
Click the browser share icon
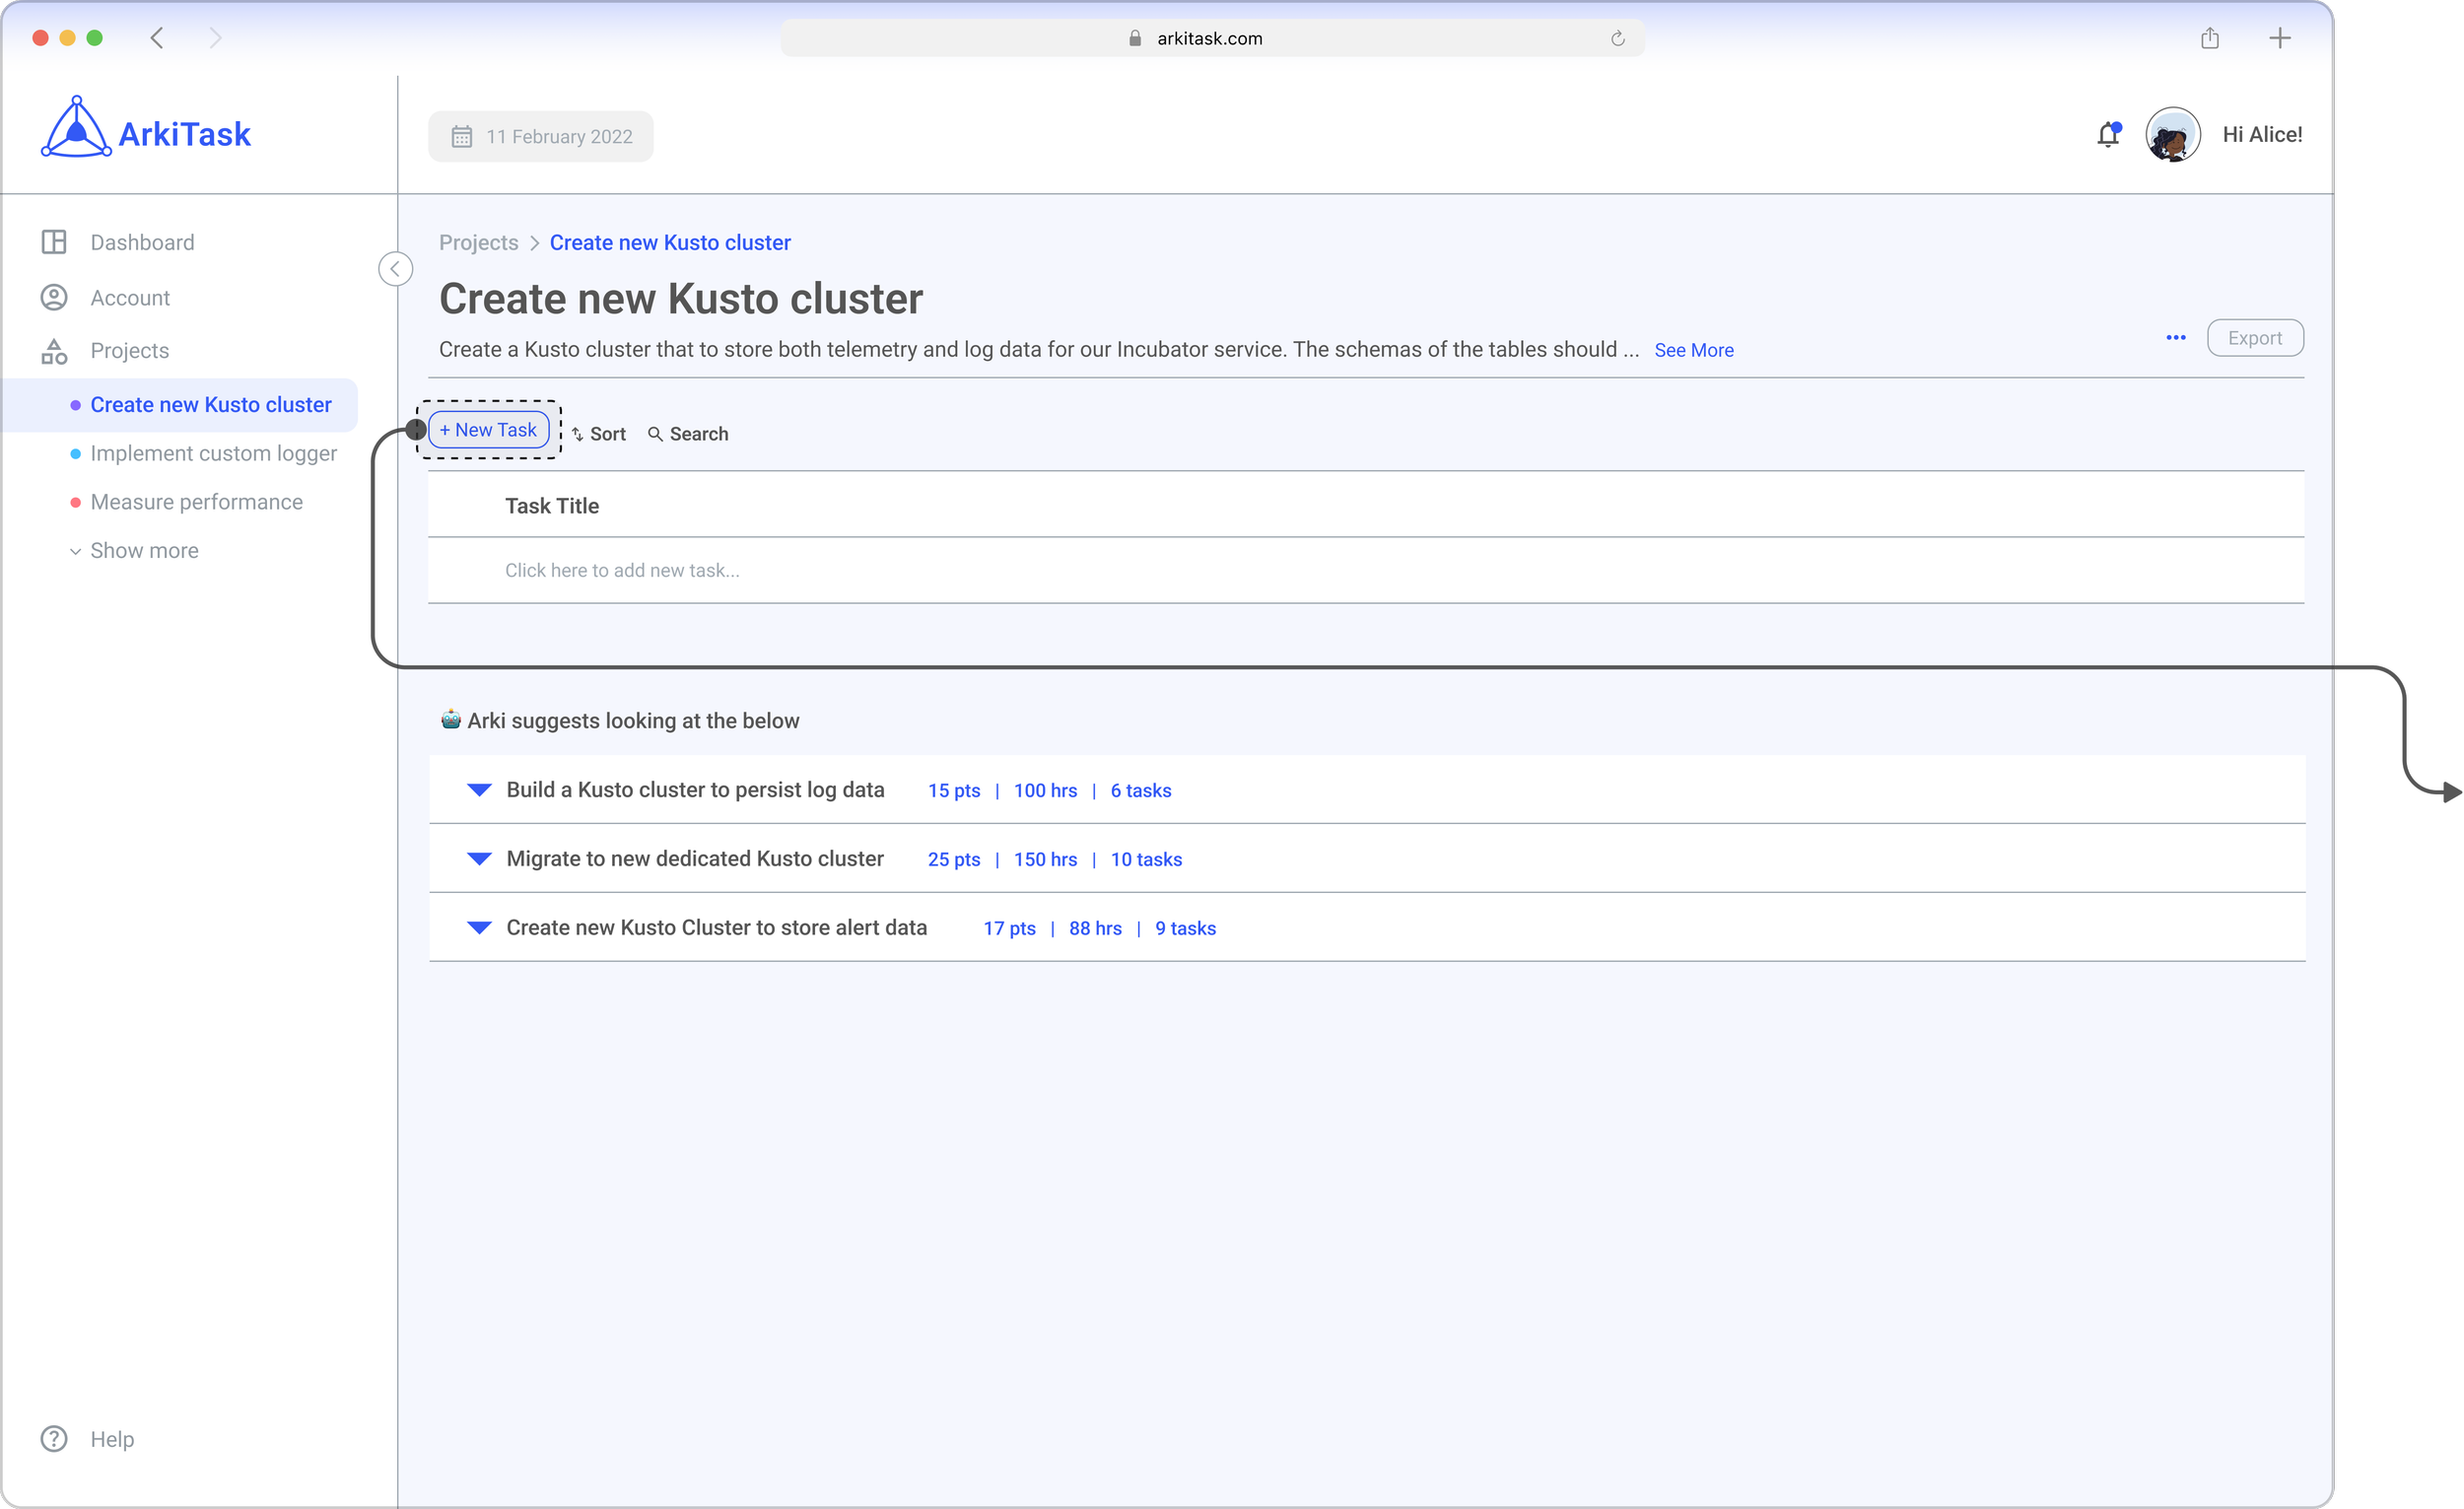click(2209, 39)
